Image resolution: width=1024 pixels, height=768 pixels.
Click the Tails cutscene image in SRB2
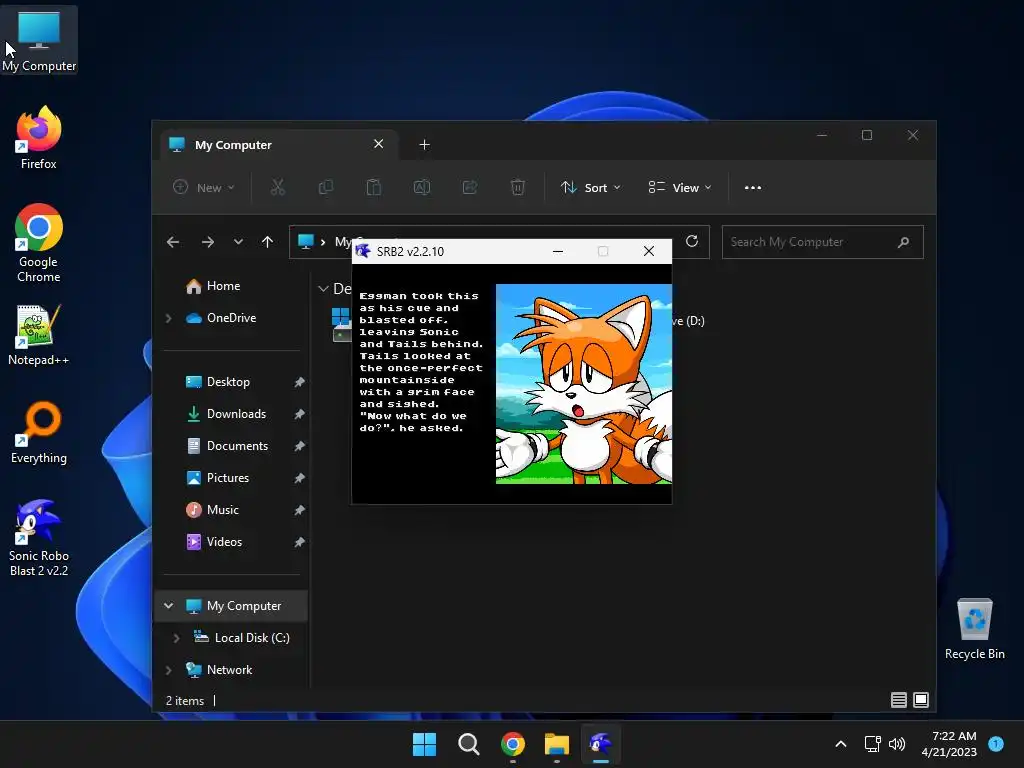click(583, 384)
